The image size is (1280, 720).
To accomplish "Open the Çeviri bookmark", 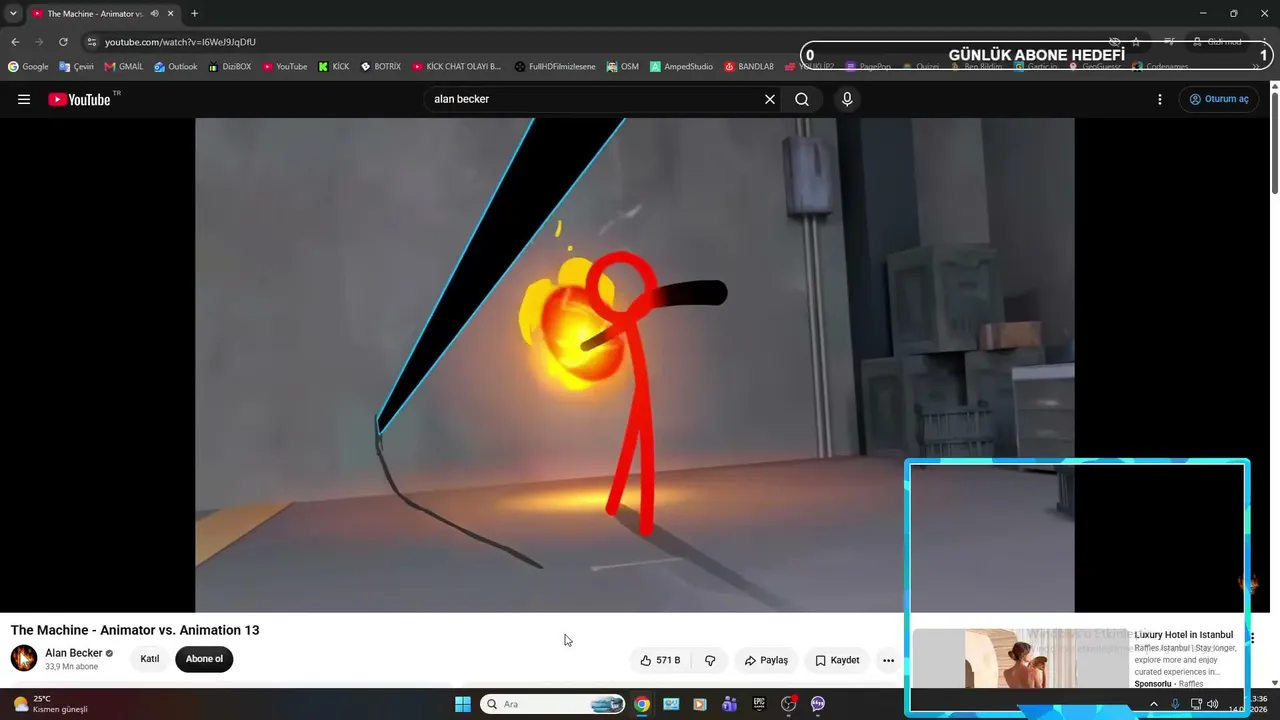I will (76, 67).
